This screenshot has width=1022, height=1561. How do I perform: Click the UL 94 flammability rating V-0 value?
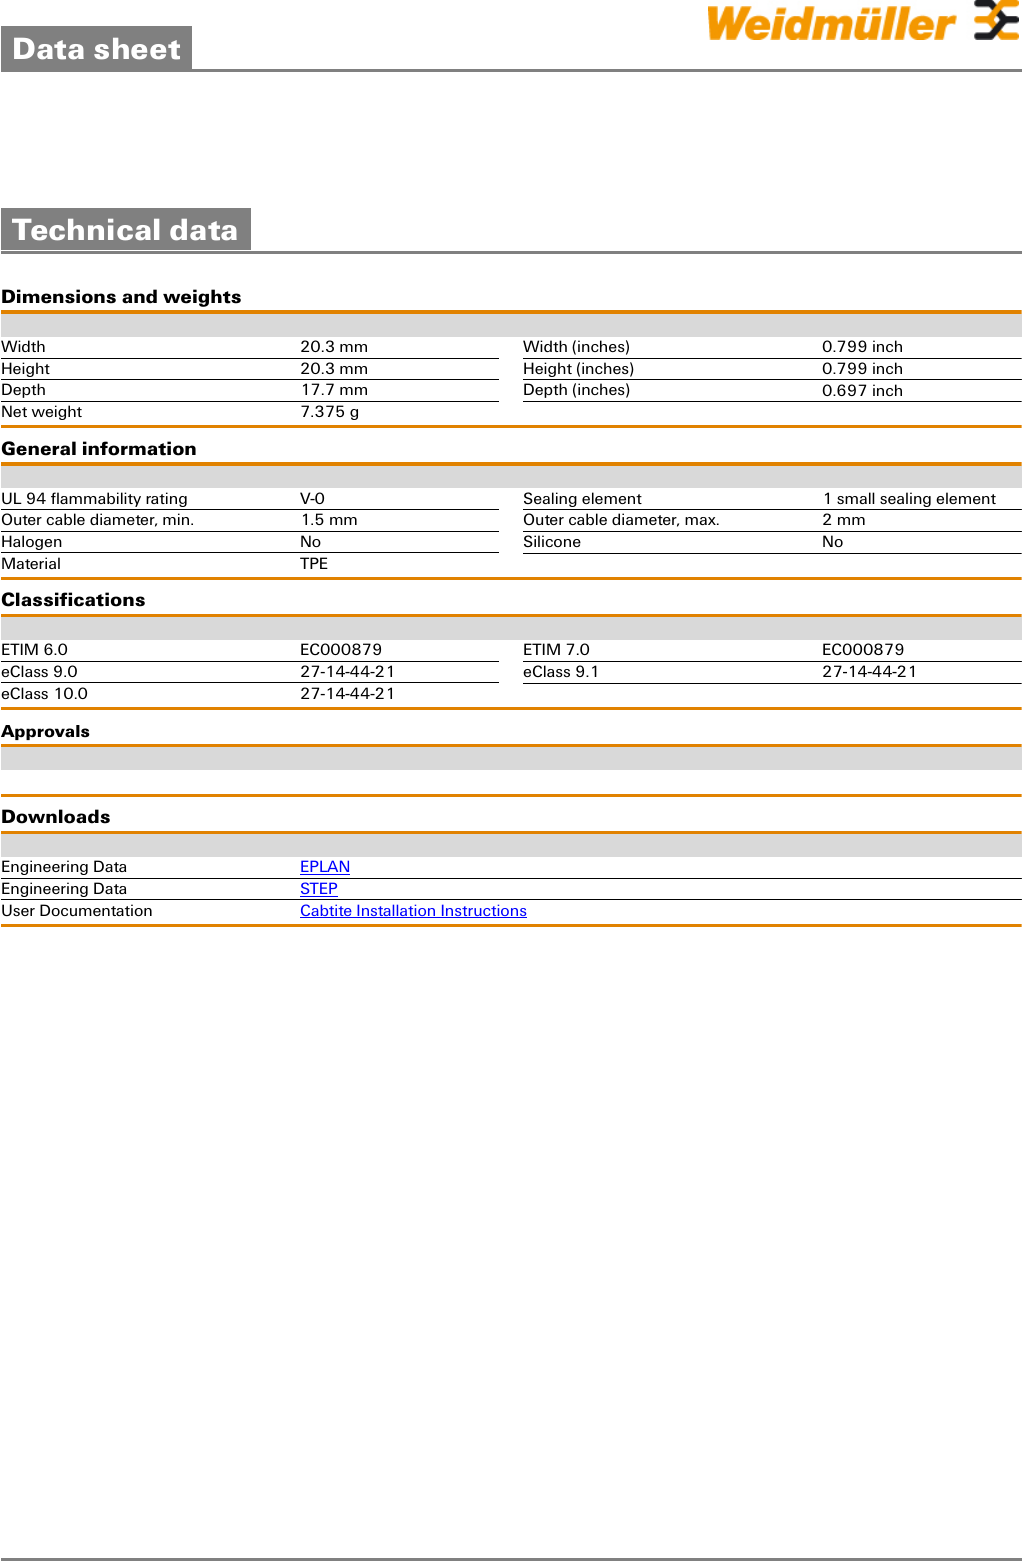312,499
